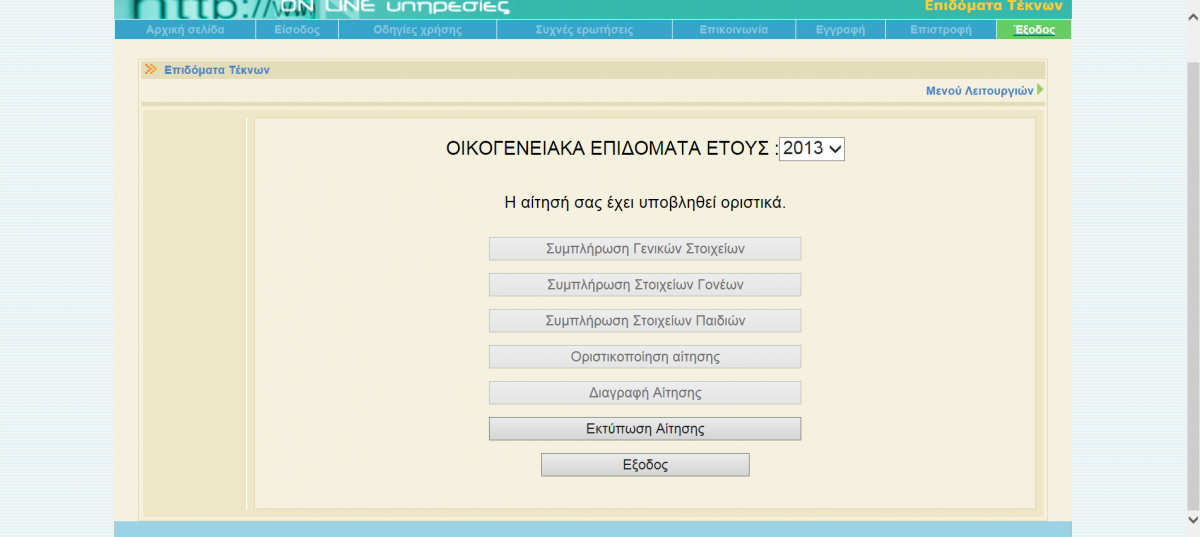Click Συμπλήρωση Στοιχείων Γονέων button

click(645, 285)
